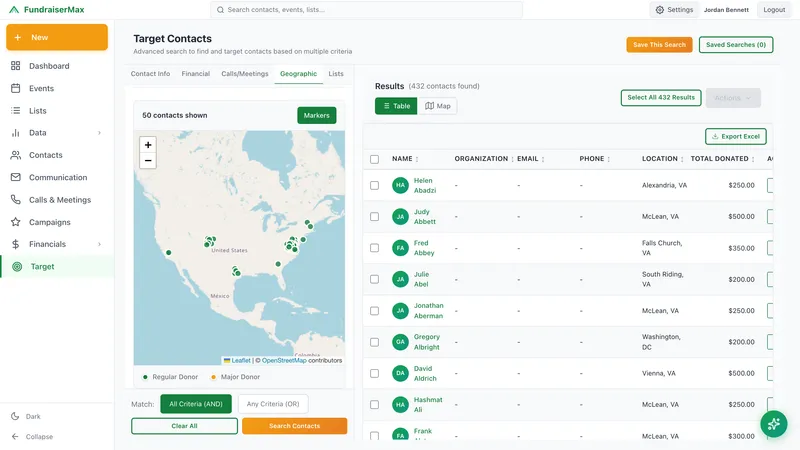Viewport: 800px width, 450px height.
Task: Sort by the TOTAL DONATED column
Action: 722,159
